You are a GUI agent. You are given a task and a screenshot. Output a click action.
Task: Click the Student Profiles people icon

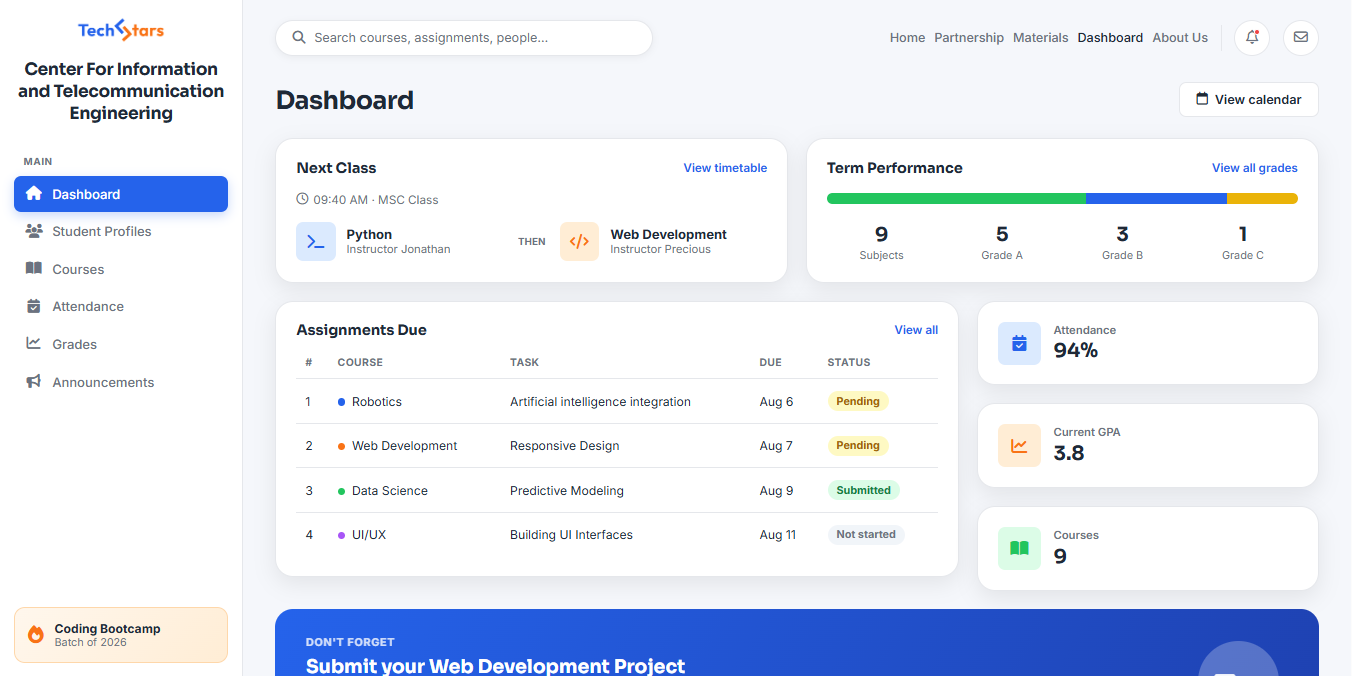(34, 231)
